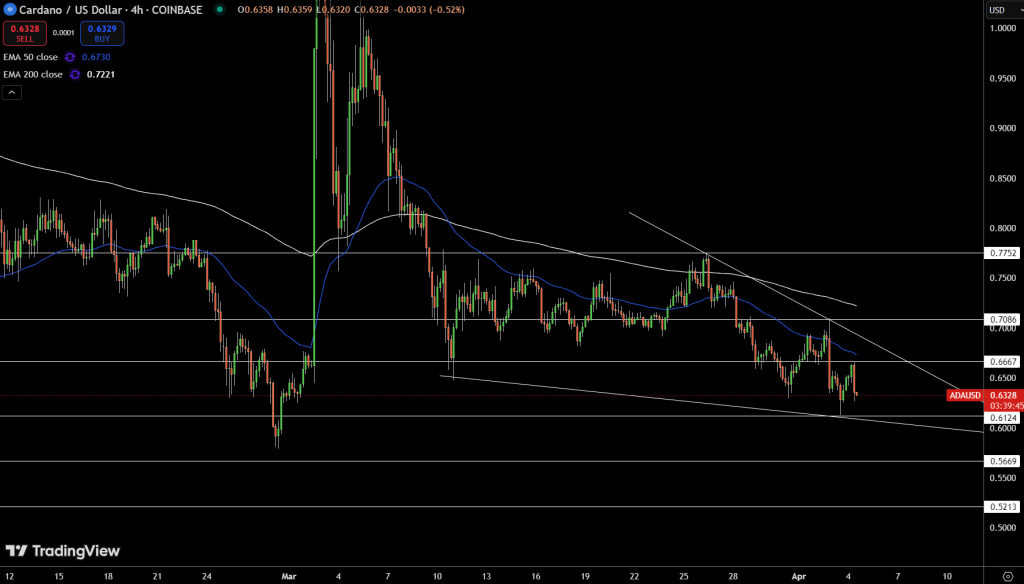
Task: Click the Mar date label on the time axis
Action: tap(289, 576)
